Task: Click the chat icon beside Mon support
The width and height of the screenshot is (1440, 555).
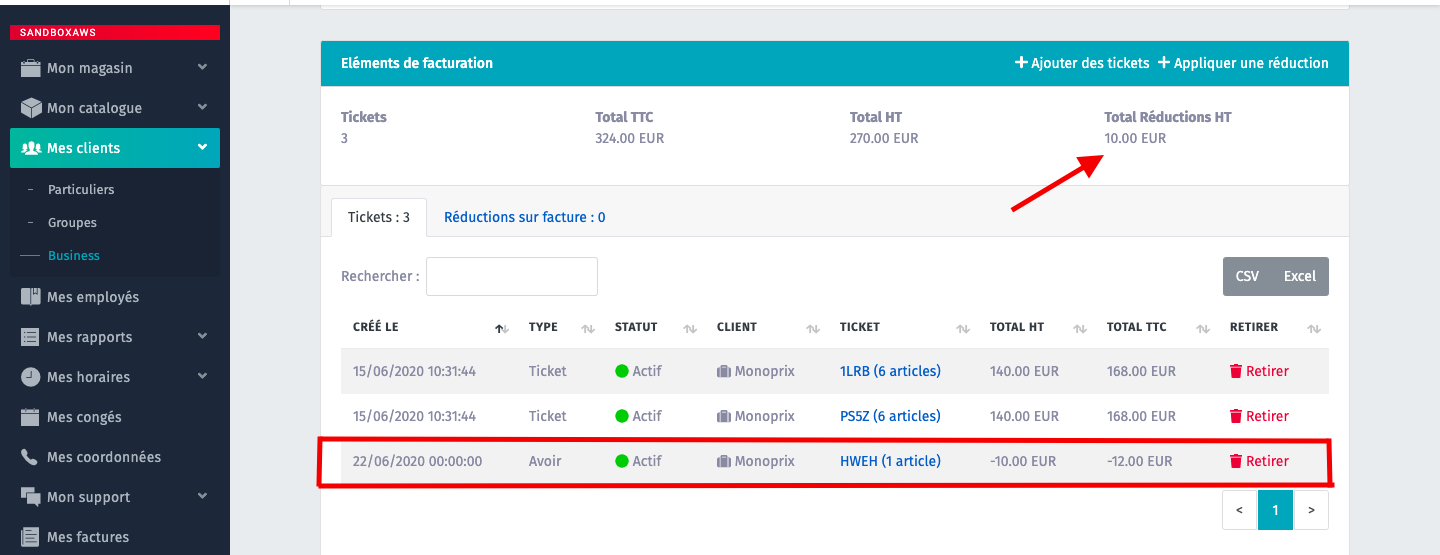Action: pos(30,497)
